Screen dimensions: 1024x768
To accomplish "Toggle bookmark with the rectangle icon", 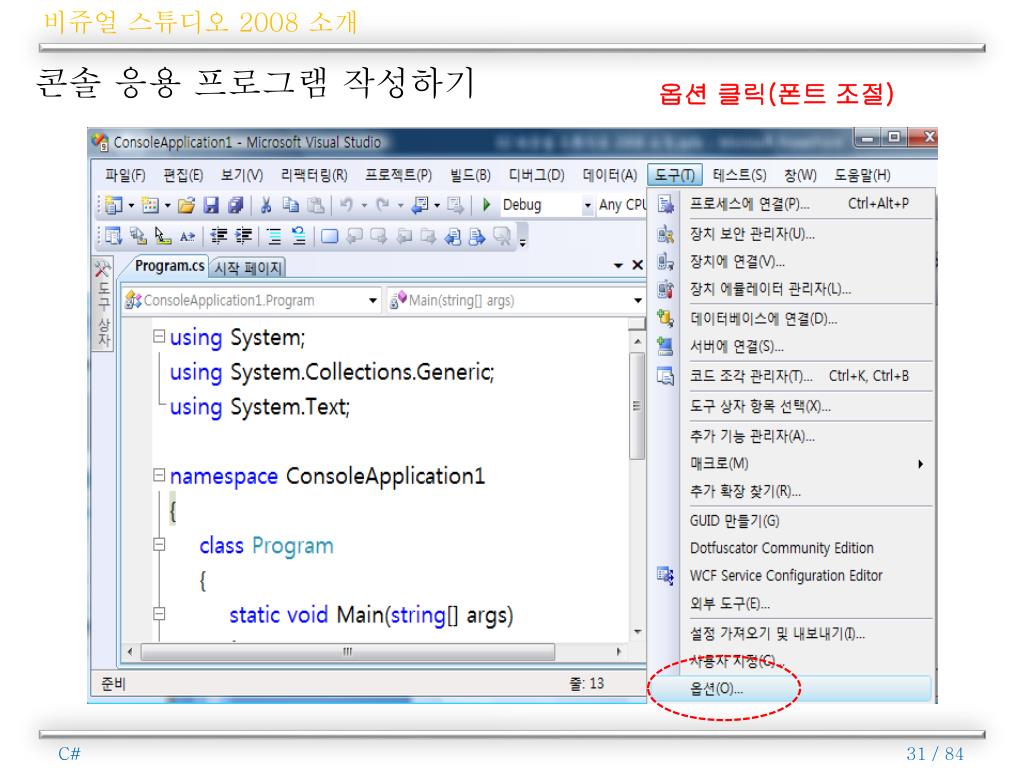I will tap(330, 236).
